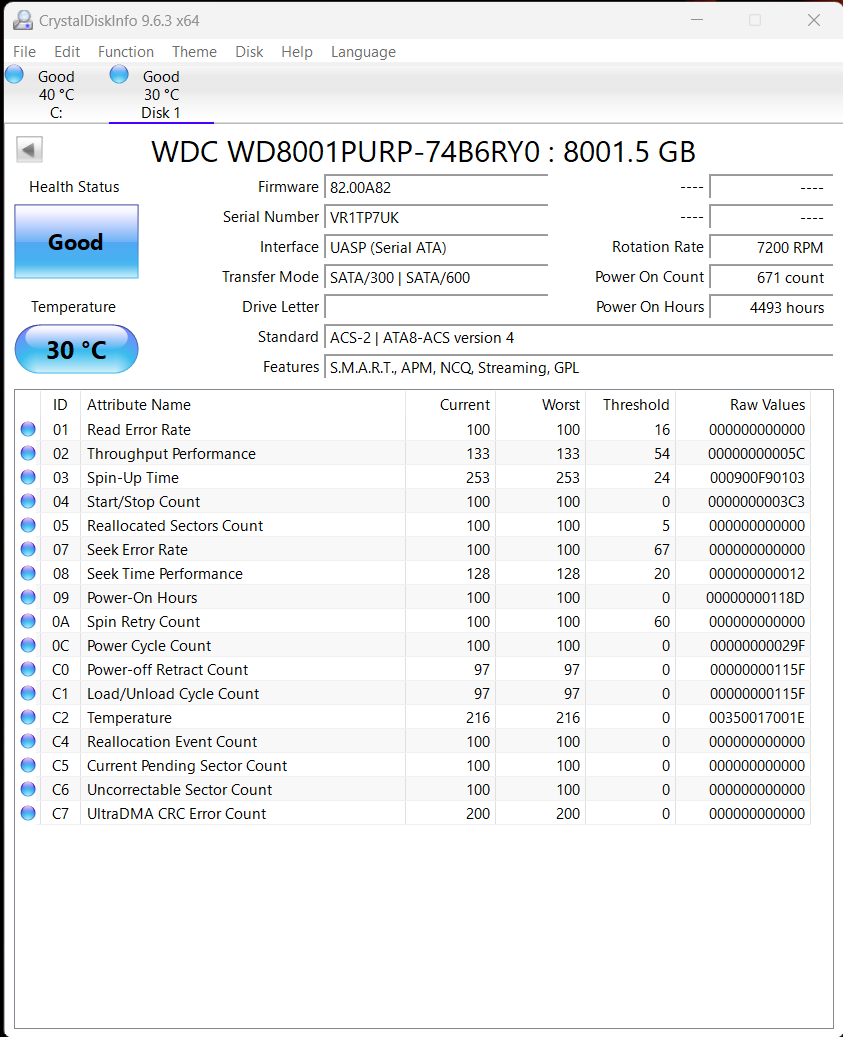The height and width of the screenshot is (1037, 843).
Task: Open the Function menu
Action: [126, 52]
